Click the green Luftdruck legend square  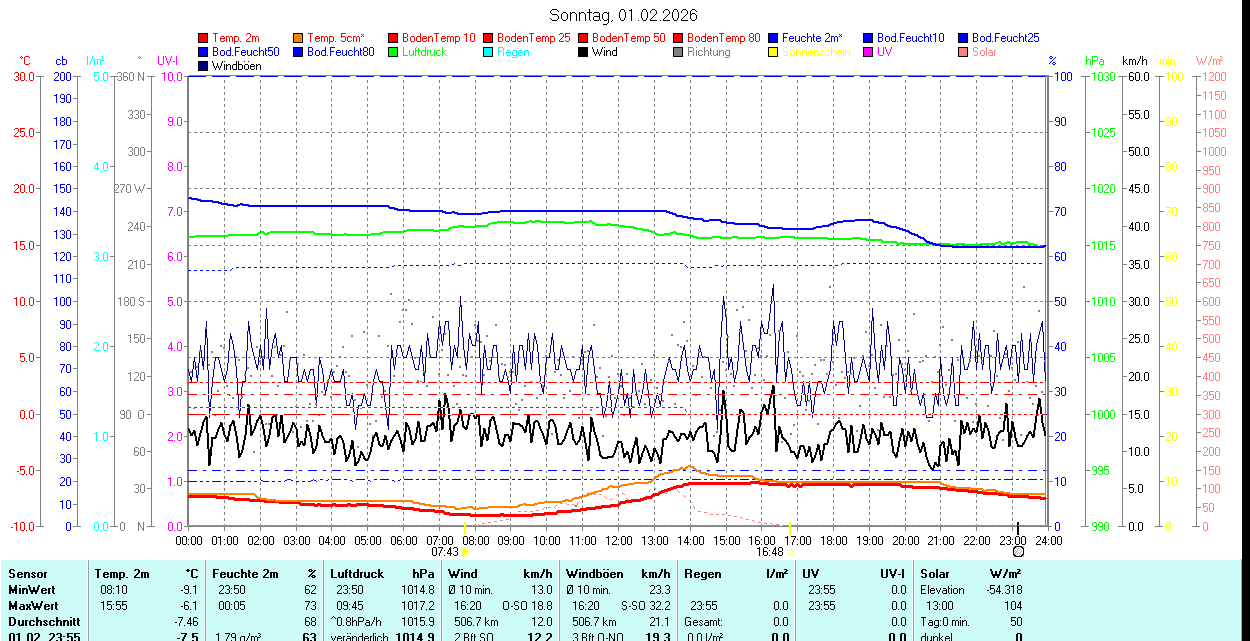pos(394,52)
